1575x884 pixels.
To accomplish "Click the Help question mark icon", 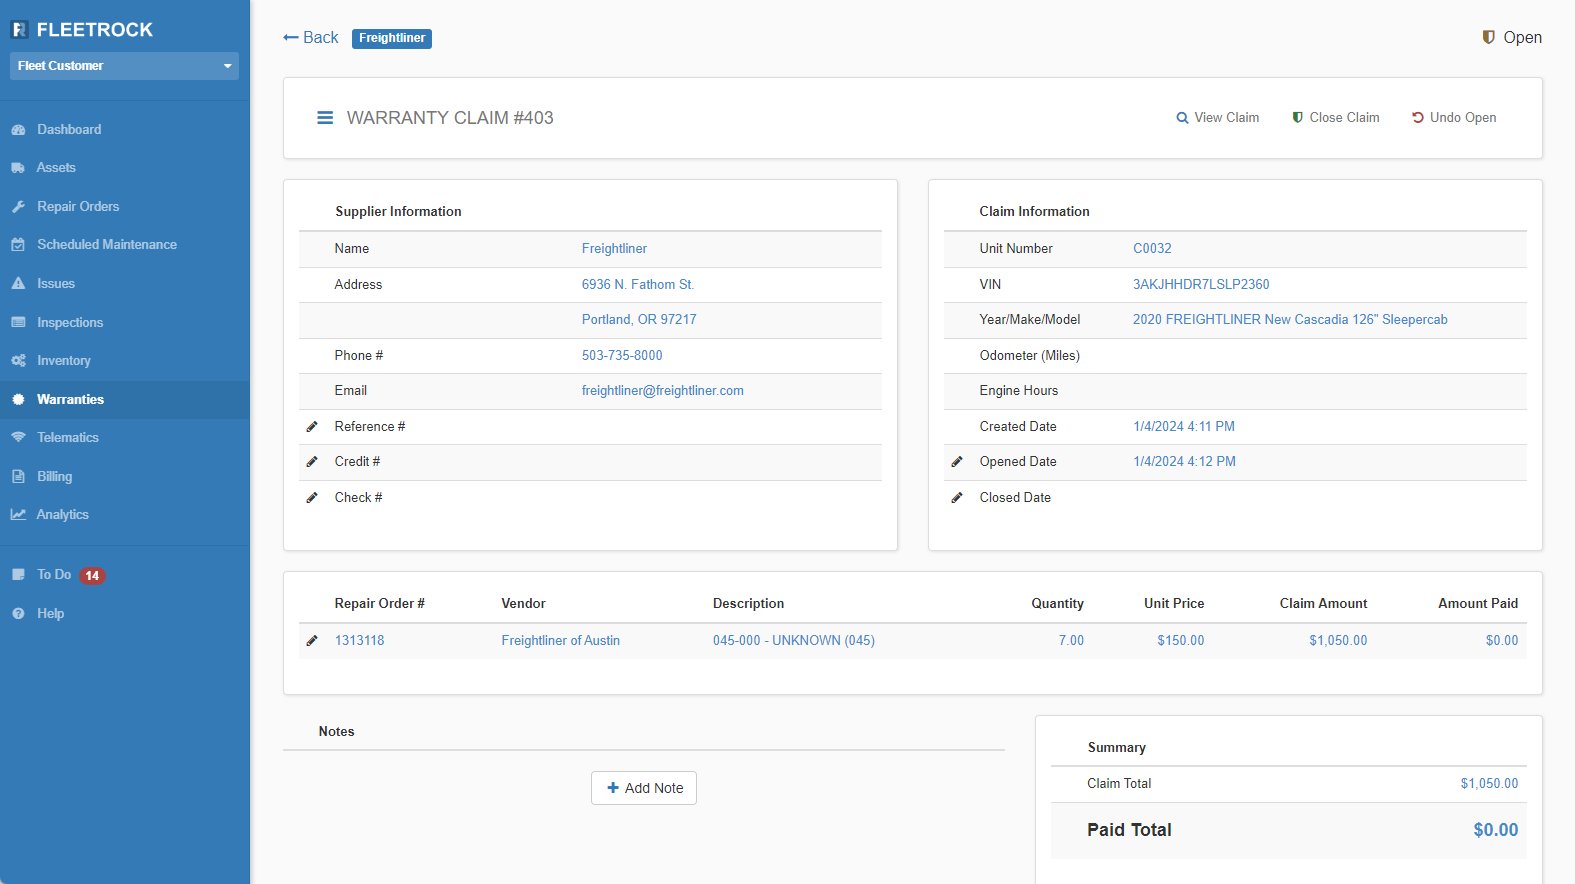I will (18, 614).
